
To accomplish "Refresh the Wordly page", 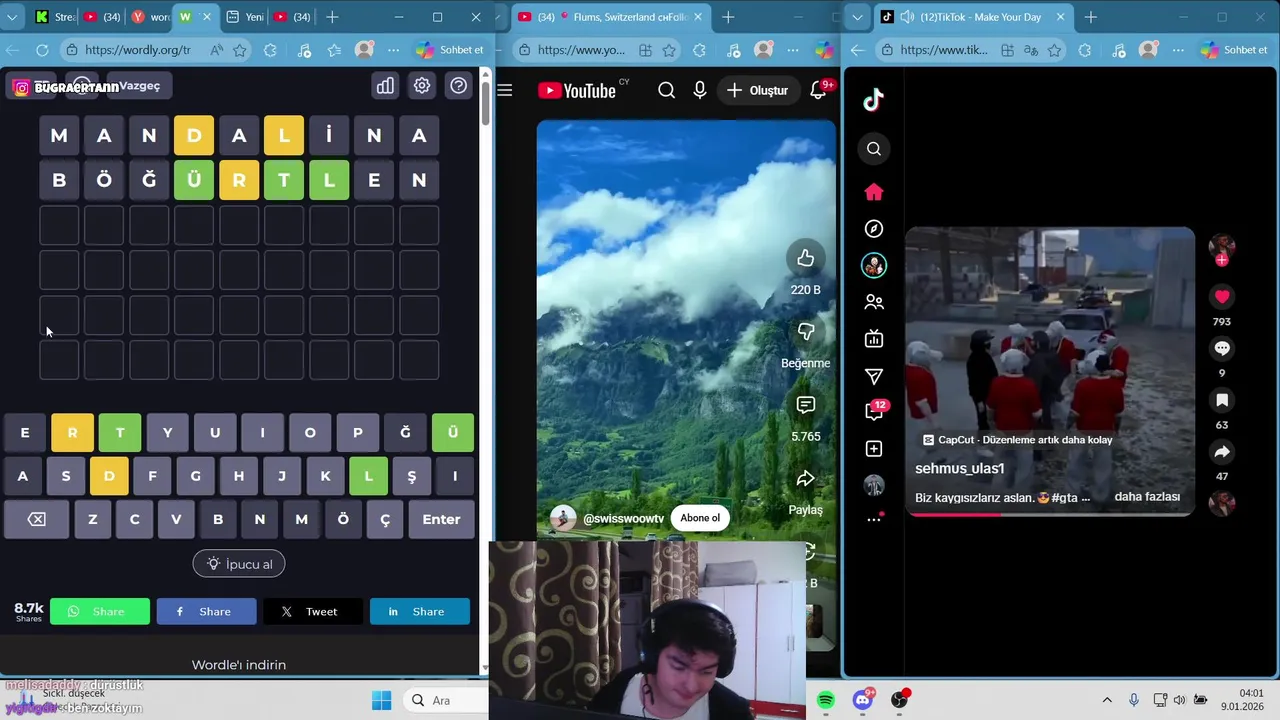I will [42, 50].
